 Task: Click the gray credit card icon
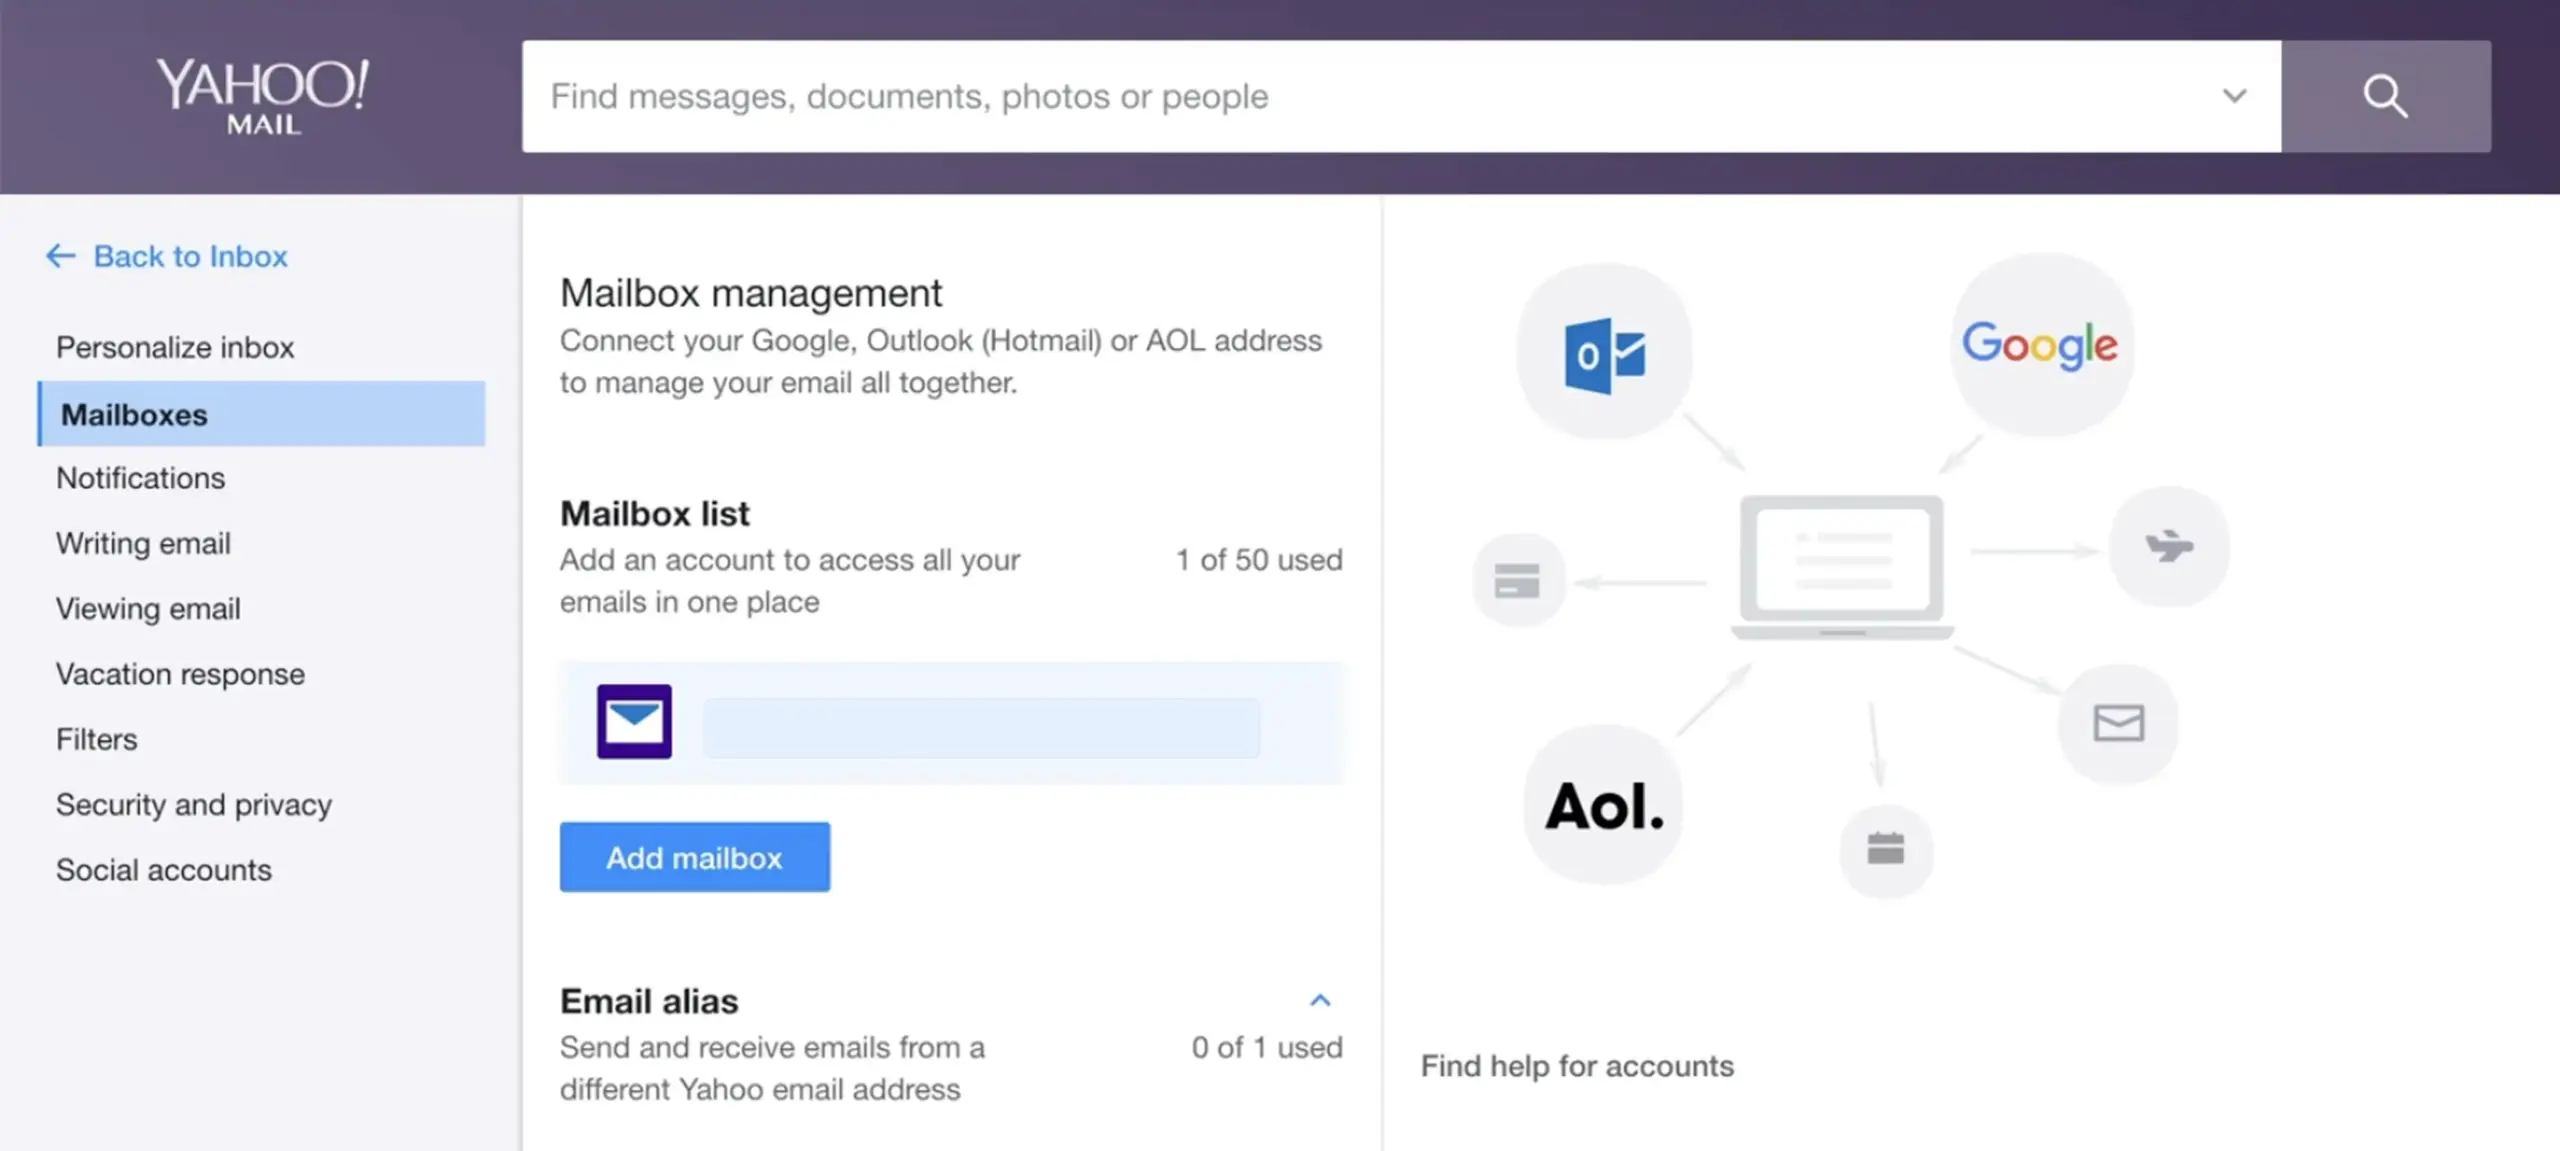click(1518, 580)
